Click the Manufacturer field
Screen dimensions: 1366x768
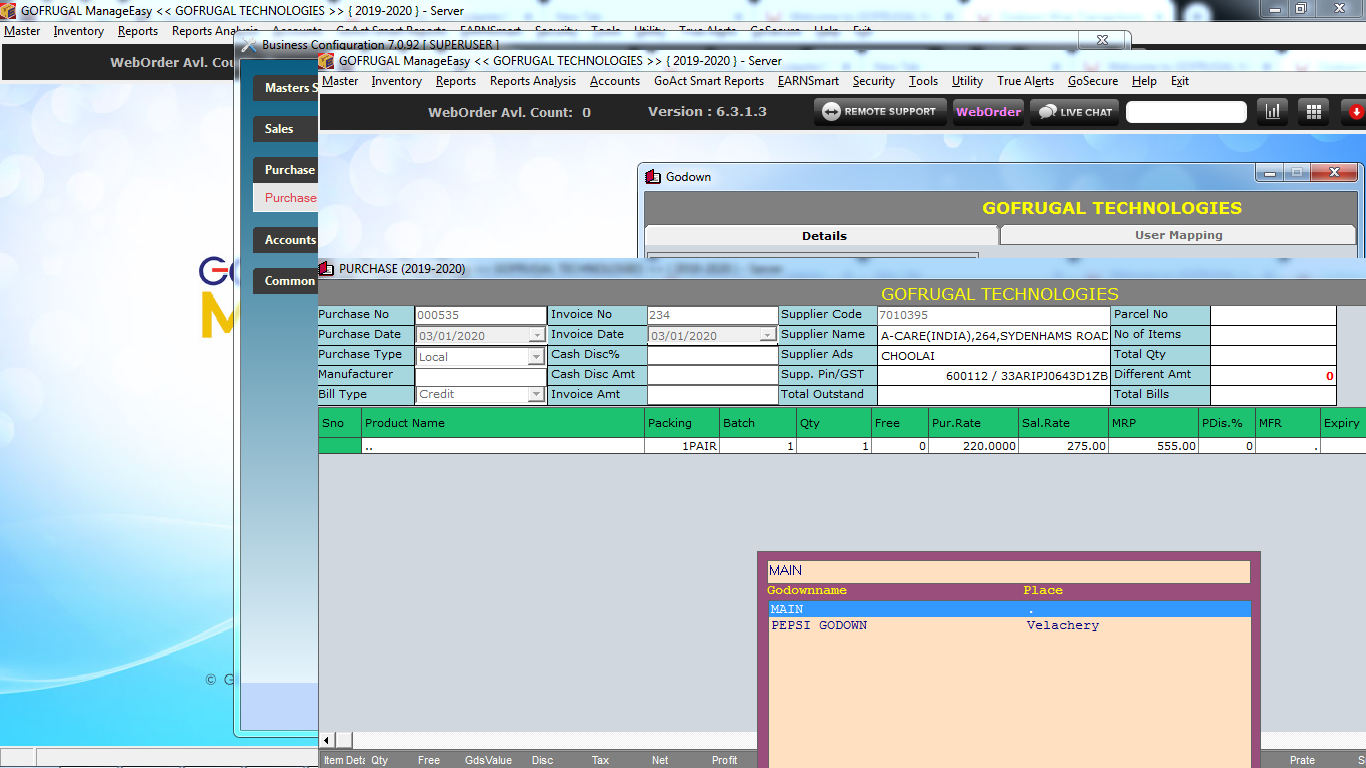pyautogui.click(x=481, y=375)
